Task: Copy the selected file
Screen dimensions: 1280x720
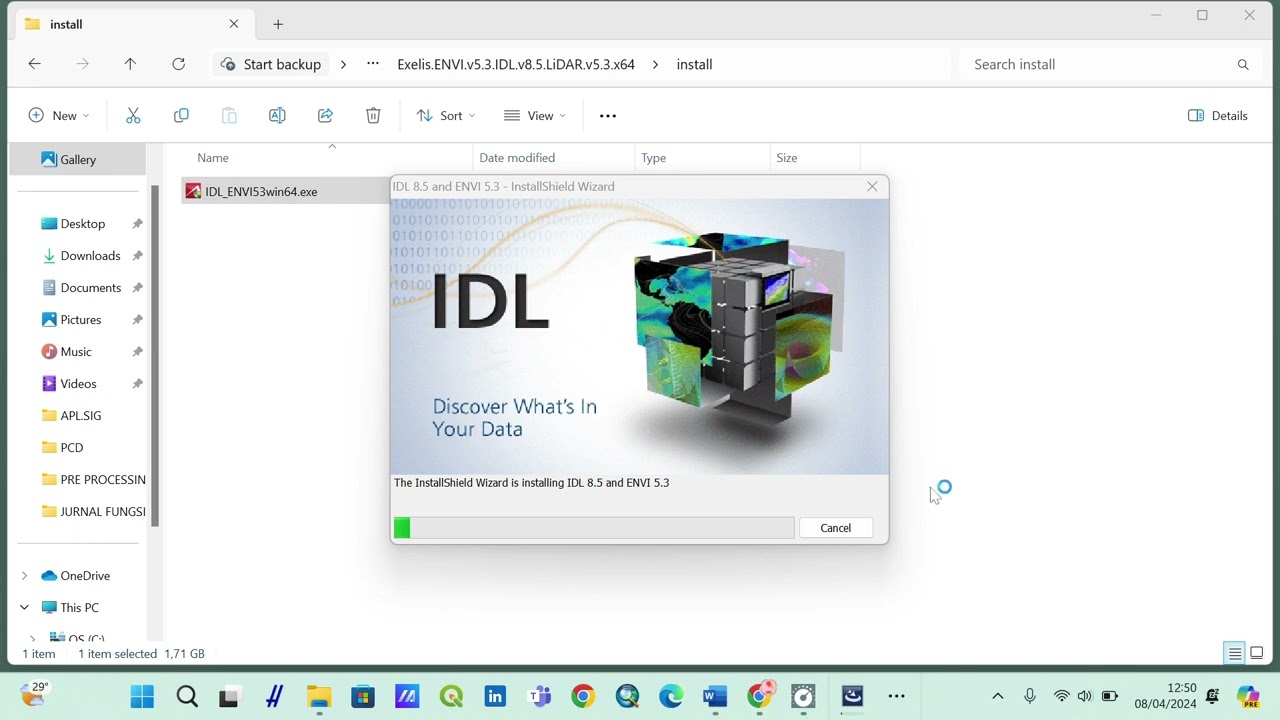Action: point(181,116)
